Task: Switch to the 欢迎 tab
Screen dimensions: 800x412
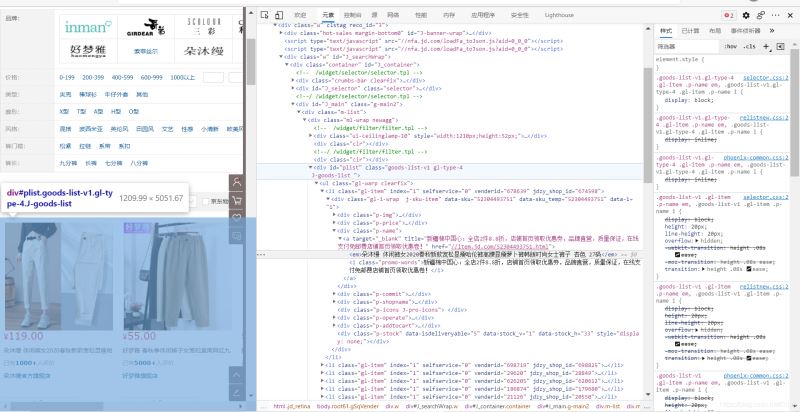Action: (301, 15)
